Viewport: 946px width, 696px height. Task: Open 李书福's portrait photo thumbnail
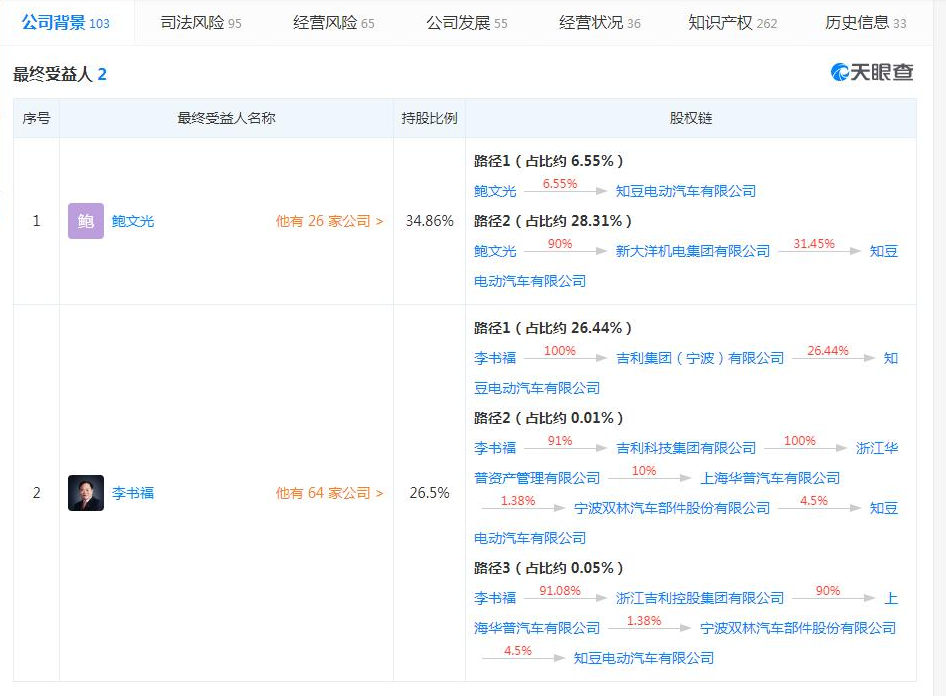[x=86, y=493]
